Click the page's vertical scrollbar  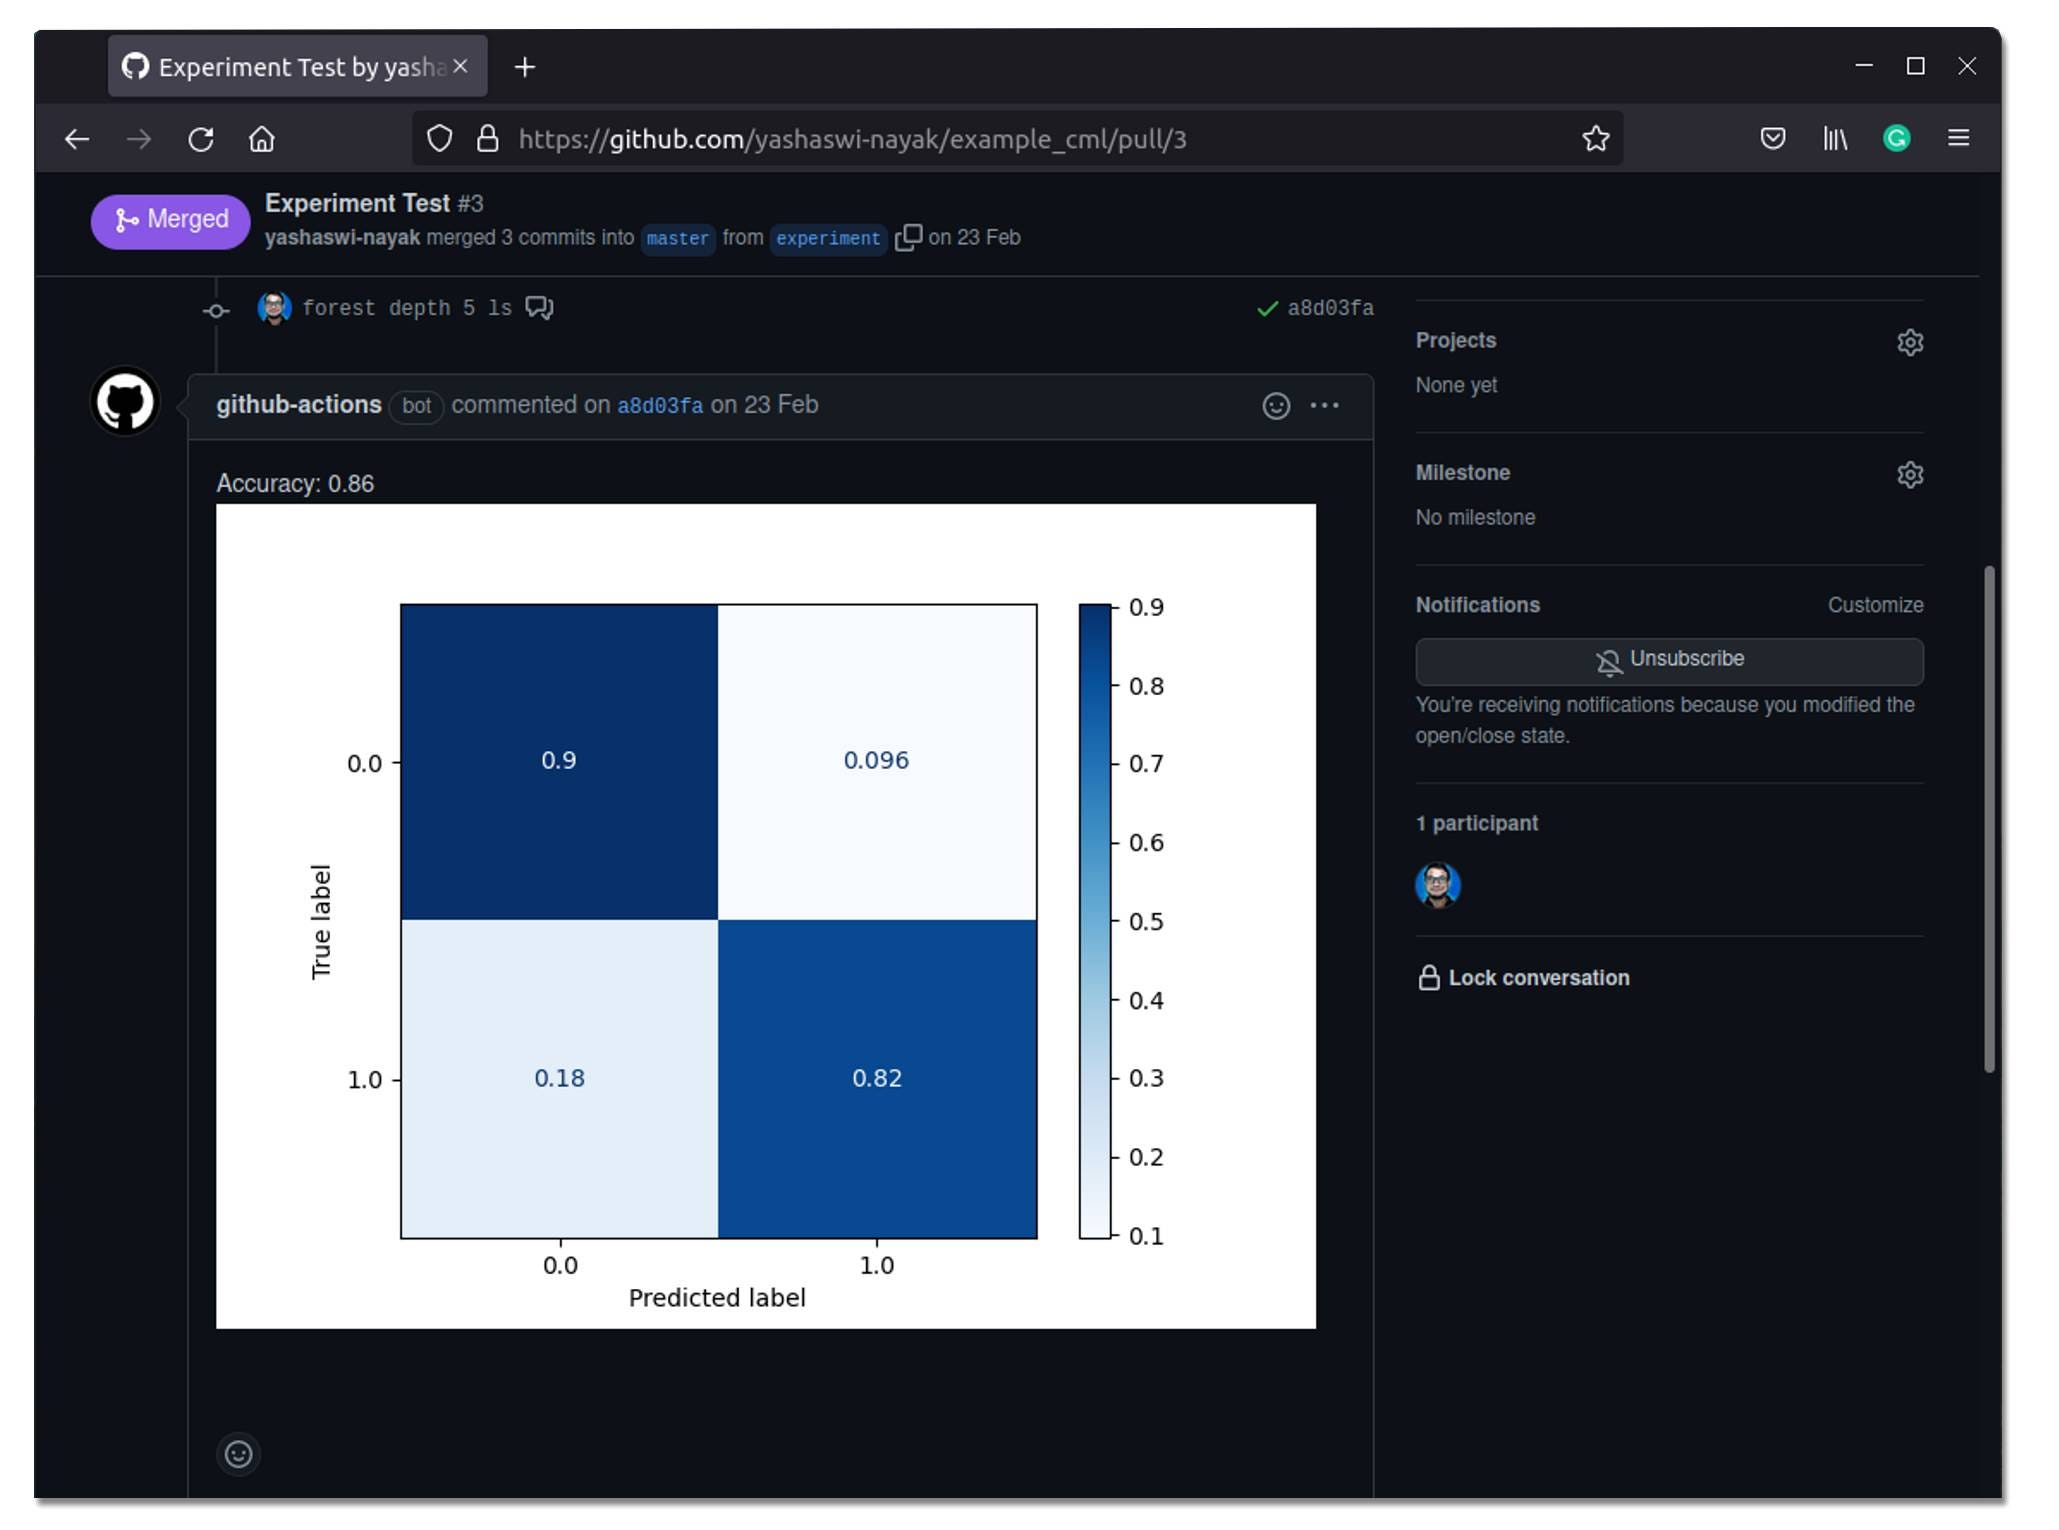pyautogui.click(x=1988, y=818)
